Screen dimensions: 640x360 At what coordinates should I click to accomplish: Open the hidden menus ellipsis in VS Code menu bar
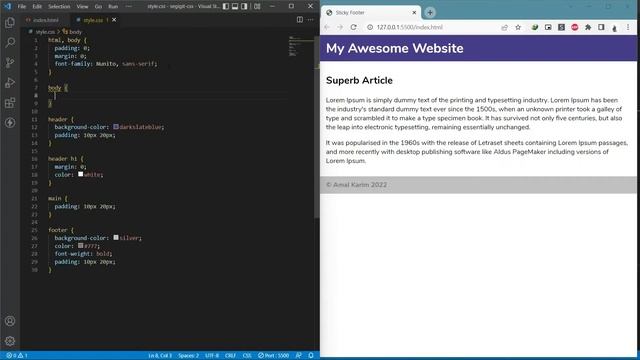pyautogui.click(x=129, y=6)
